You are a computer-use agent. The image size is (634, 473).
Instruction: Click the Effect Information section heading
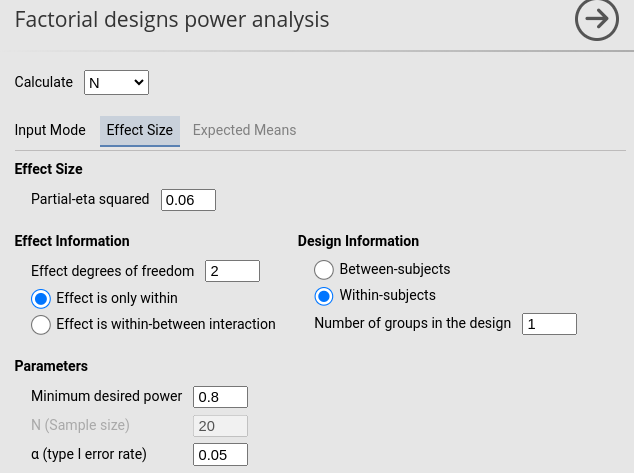[72, 241]
